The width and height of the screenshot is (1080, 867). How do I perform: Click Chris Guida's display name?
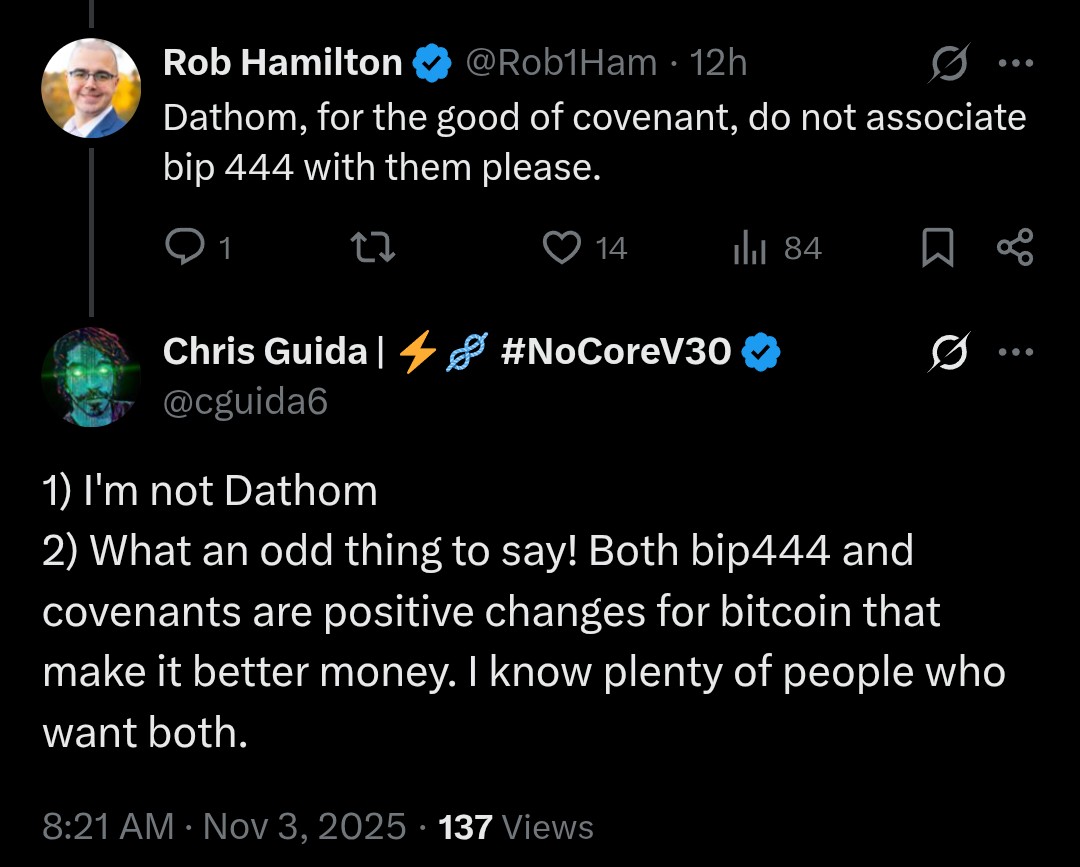coord(265,351)
